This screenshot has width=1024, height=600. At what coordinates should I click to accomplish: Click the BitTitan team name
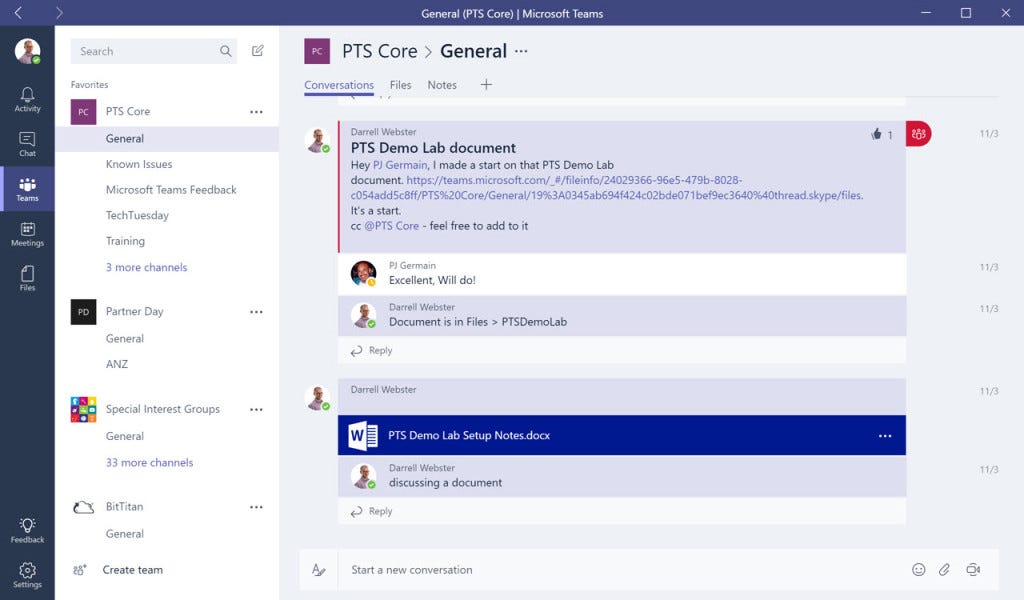[124, 507]
